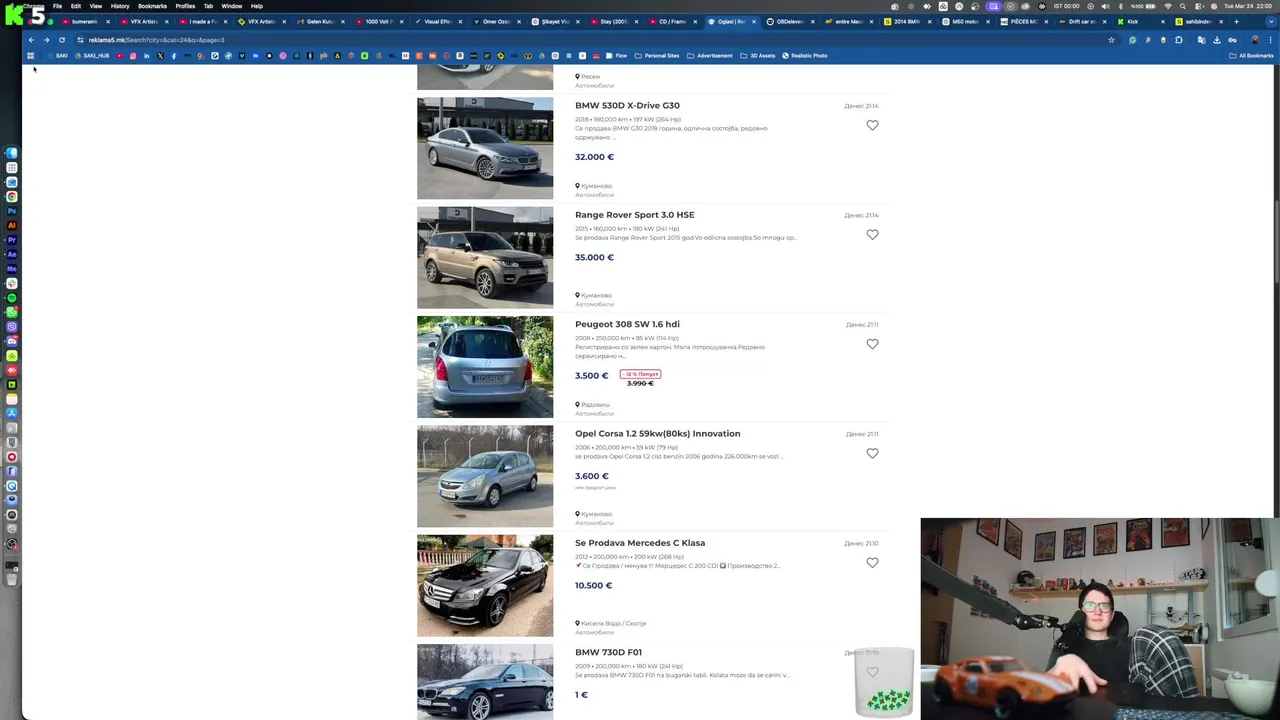This screenshot has width=1280, height=720.
Task: Open Premiere Pro from the dock
Action: click(x=12, y=240)
